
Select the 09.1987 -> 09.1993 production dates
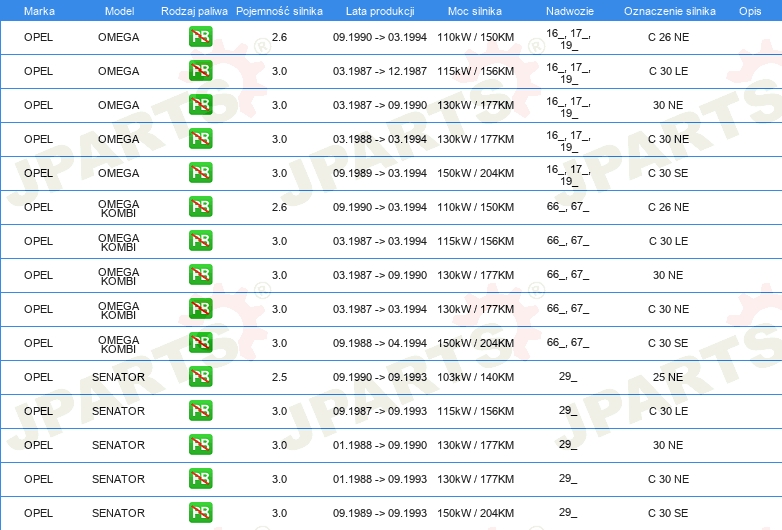[x=380, y=411]
